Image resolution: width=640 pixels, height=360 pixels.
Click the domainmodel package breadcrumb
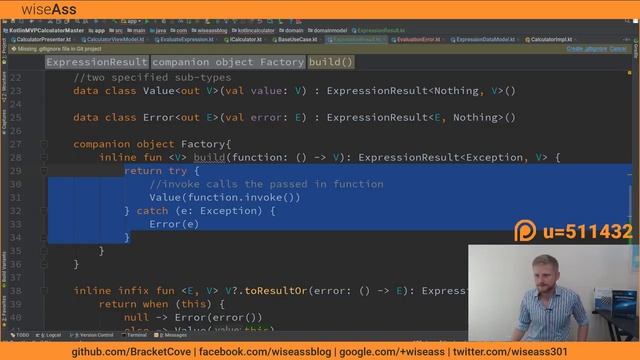coord(327,31)
